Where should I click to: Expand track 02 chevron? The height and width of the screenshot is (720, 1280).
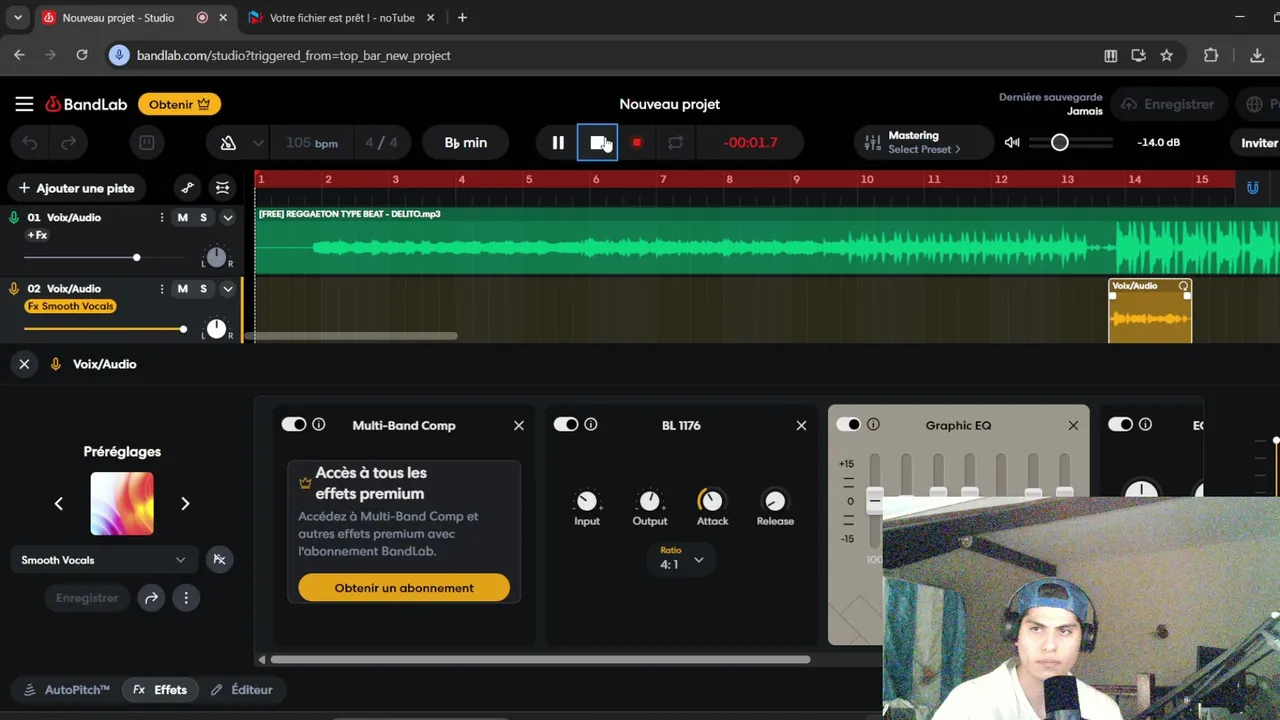pos(228,289)
